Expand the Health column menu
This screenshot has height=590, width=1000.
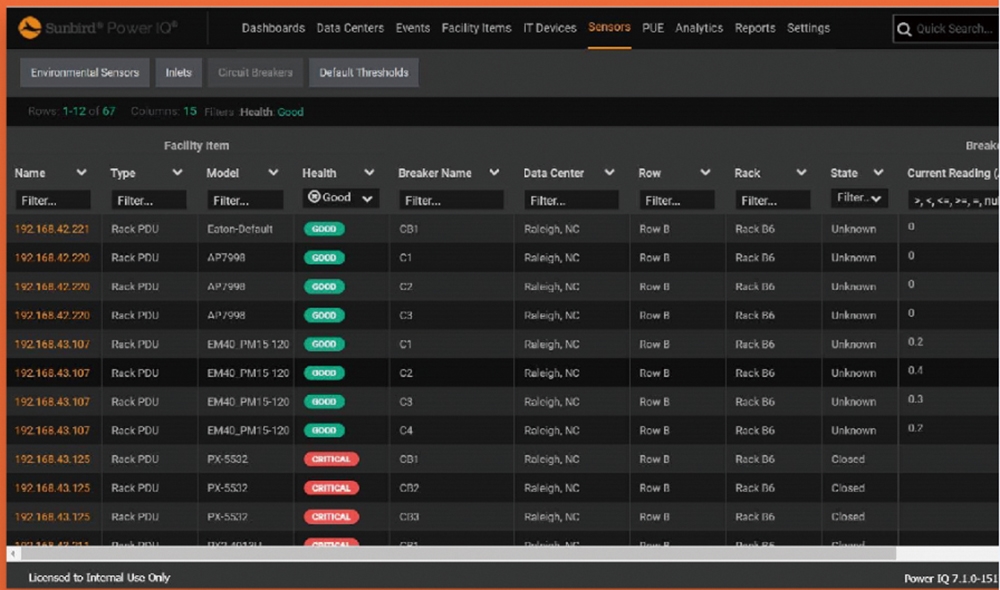369,172
